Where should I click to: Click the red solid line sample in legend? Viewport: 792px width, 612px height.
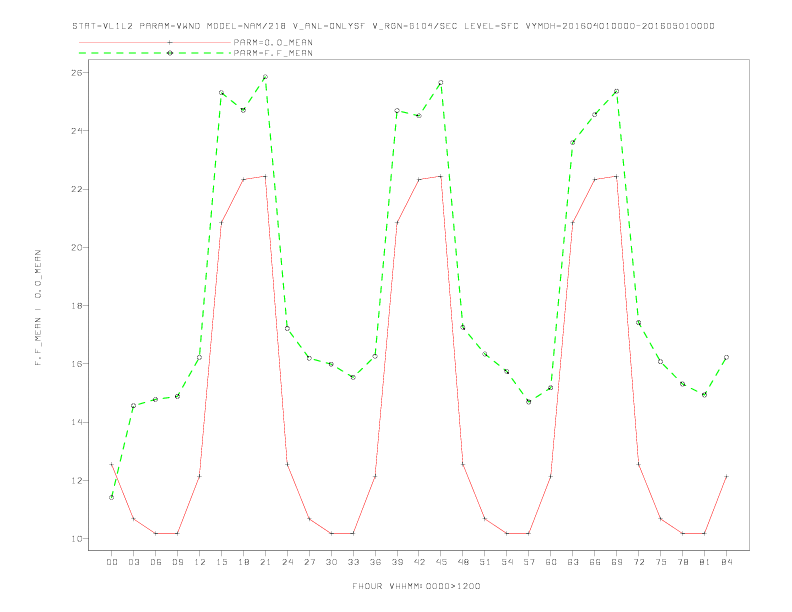tap(155, 42)
